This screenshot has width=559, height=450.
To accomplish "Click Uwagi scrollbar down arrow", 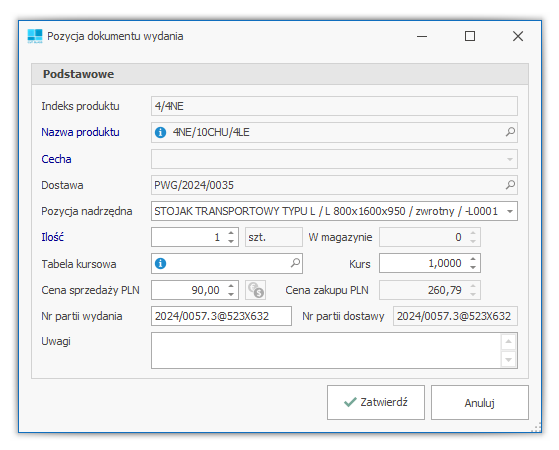I will 508,359.
